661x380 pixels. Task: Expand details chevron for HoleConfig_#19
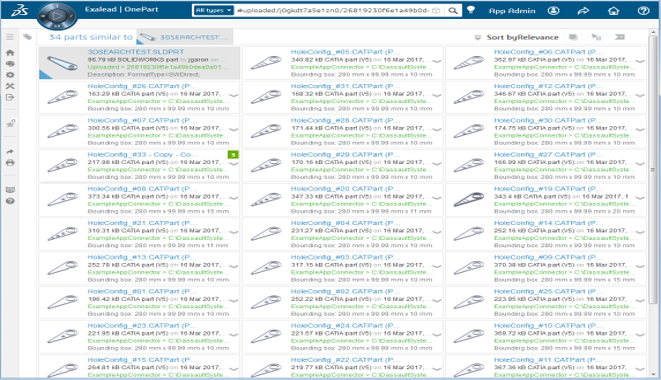[640, 197]
